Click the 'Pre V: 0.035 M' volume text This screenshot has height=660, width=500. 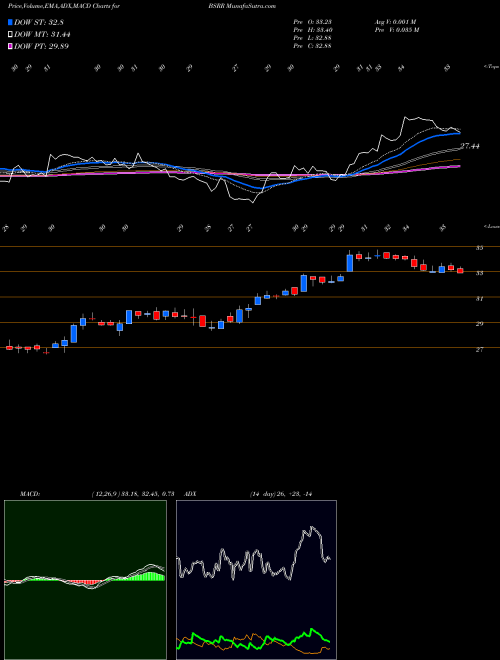pyautogui.click(x=396, y=30)
